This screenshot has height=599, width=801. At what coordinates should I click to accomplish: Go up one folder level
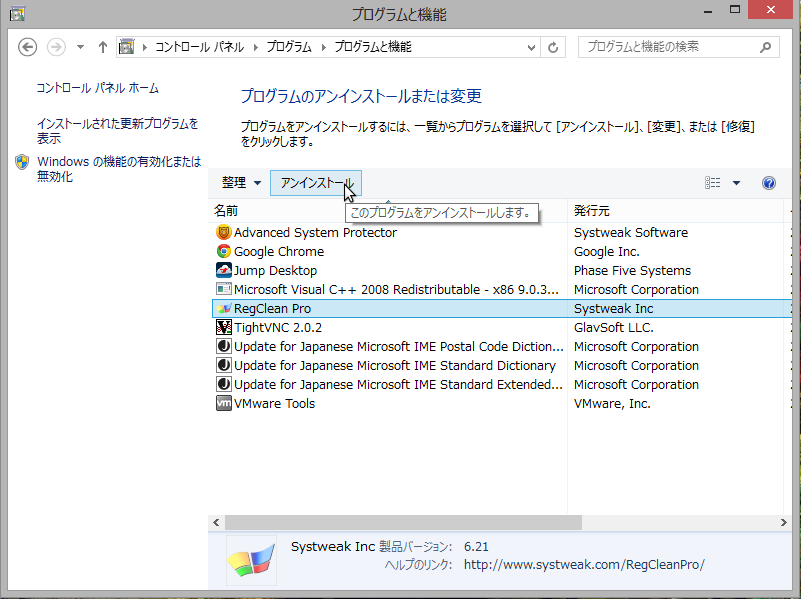point(103,47)
